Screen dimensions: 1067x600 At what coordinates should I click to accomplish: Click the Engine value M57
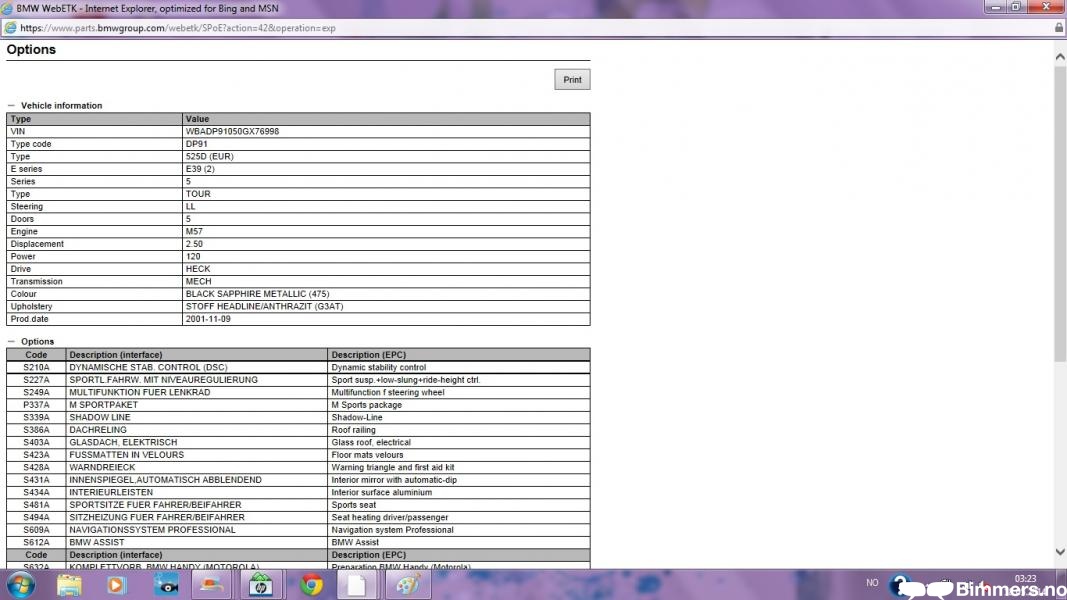click(194, 231)
